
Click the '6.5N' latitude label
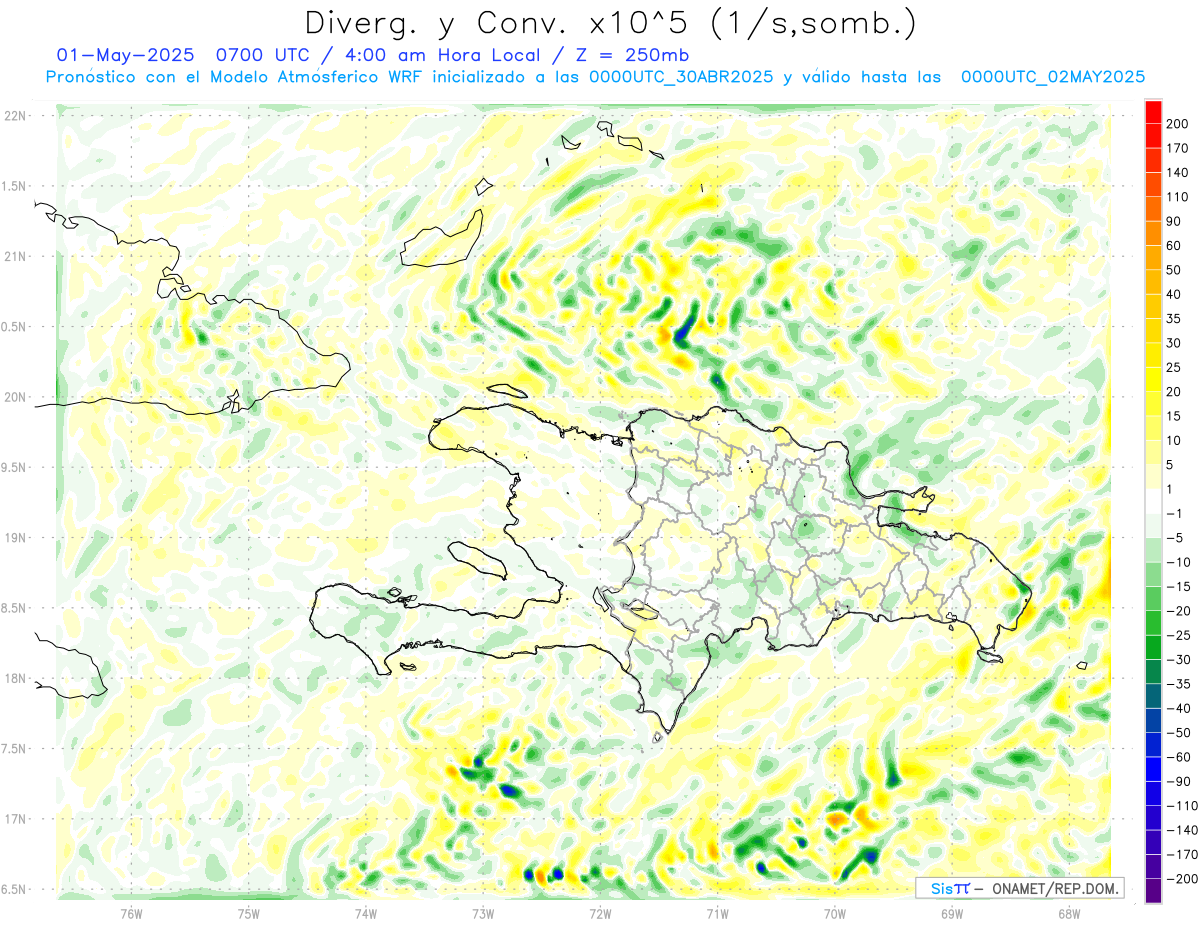(14, 890)
